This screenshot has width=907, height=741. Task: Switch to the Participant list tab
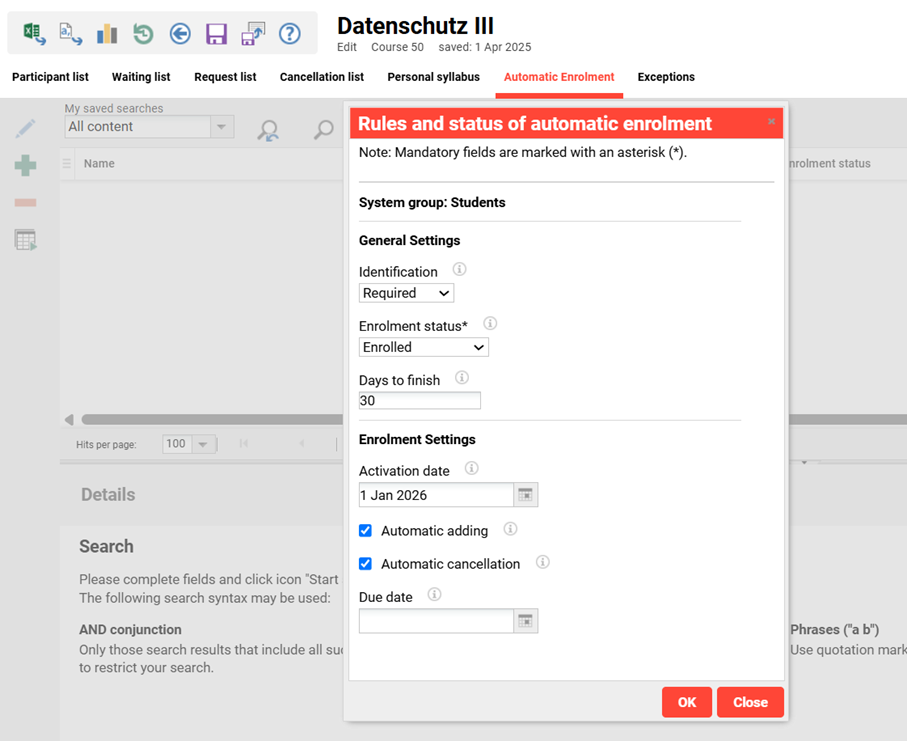point(50,77)
